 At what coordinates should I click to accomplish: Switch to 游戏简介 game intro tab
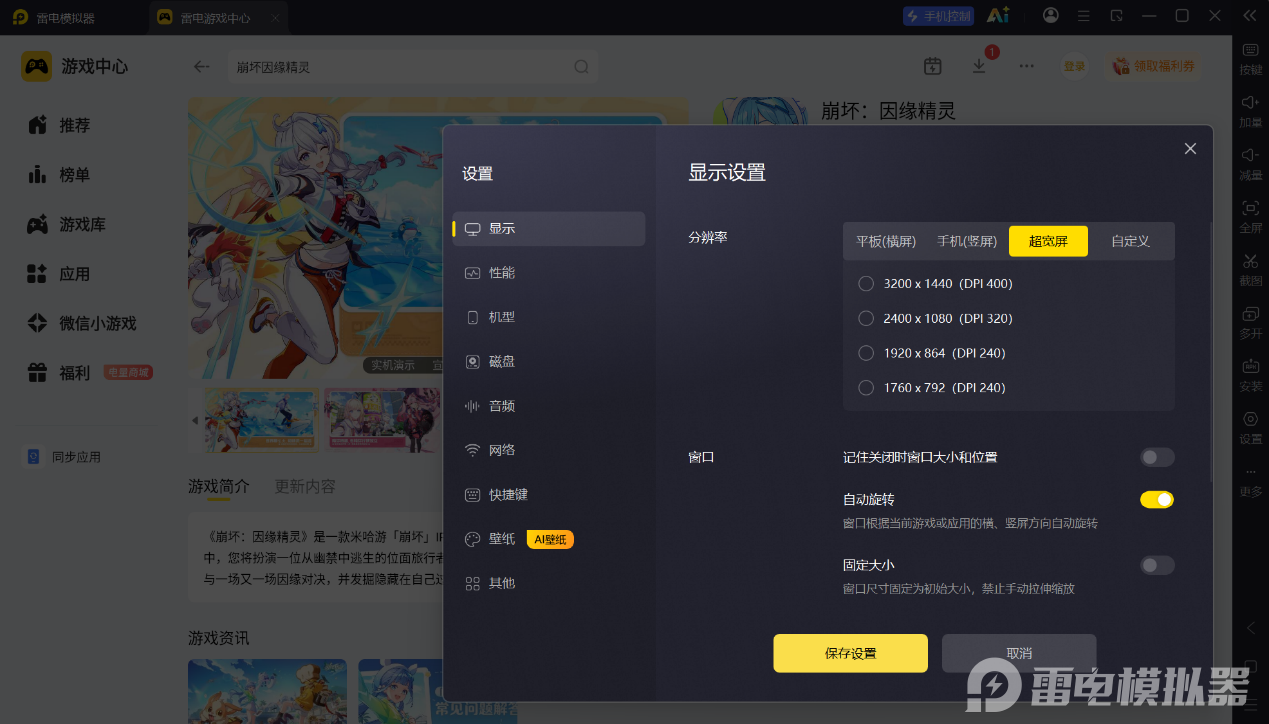(219, 486)
